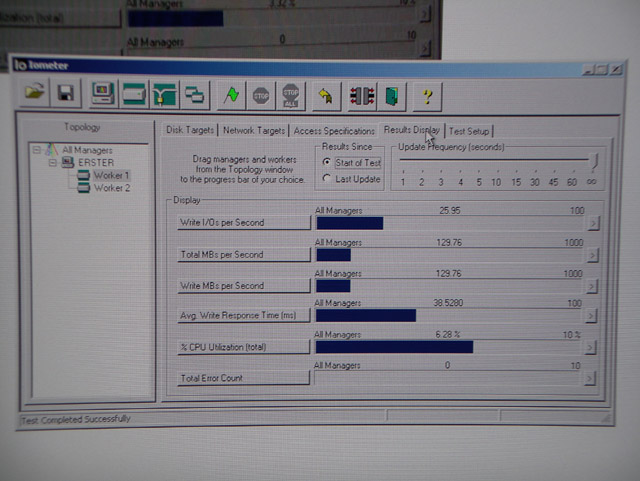Open the Access Specifications tab
This screenshot has width=640, height=481.
pyautogui.click(x=334, y=131)
